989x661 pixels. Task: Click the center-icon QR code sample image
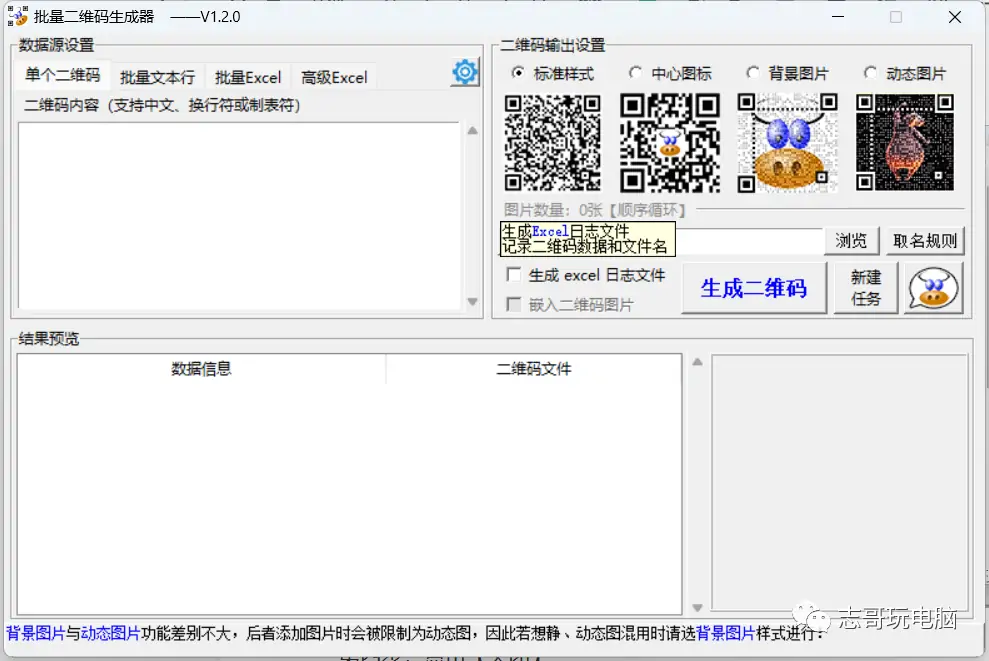coord(670,143)
